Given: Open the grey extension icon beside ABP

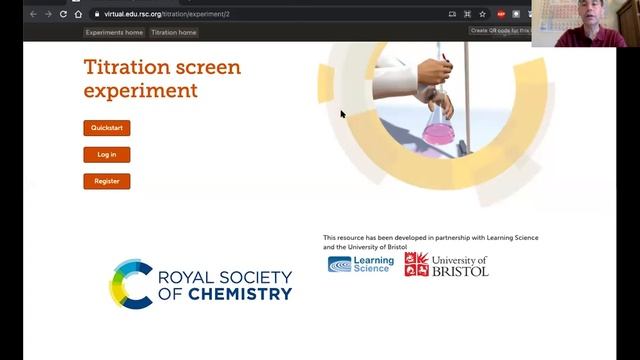Looking at the screenshot, I should [x=516, y=14].
